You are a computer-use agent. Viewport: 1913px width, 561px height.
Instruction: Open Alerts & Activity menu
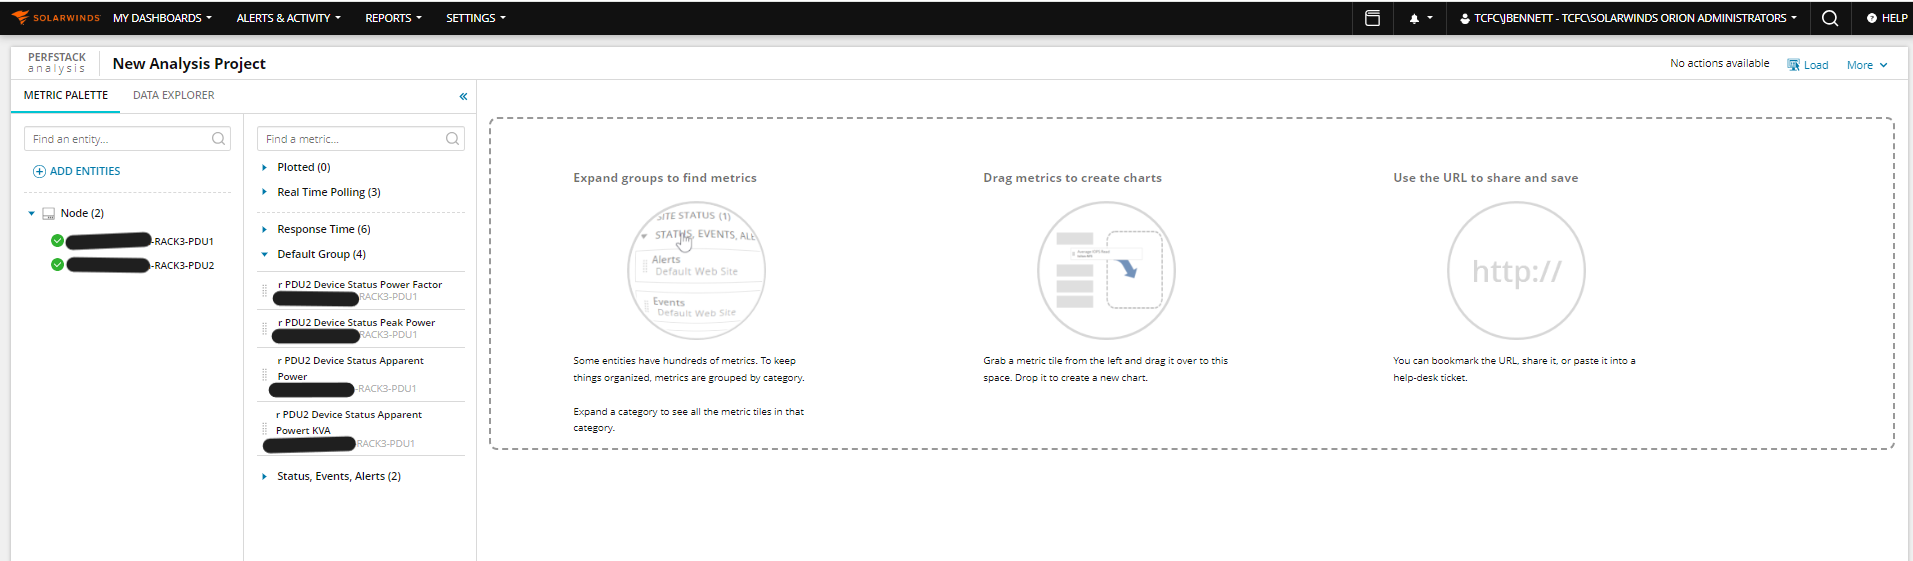pyautogui.click(x=288, y=18)
